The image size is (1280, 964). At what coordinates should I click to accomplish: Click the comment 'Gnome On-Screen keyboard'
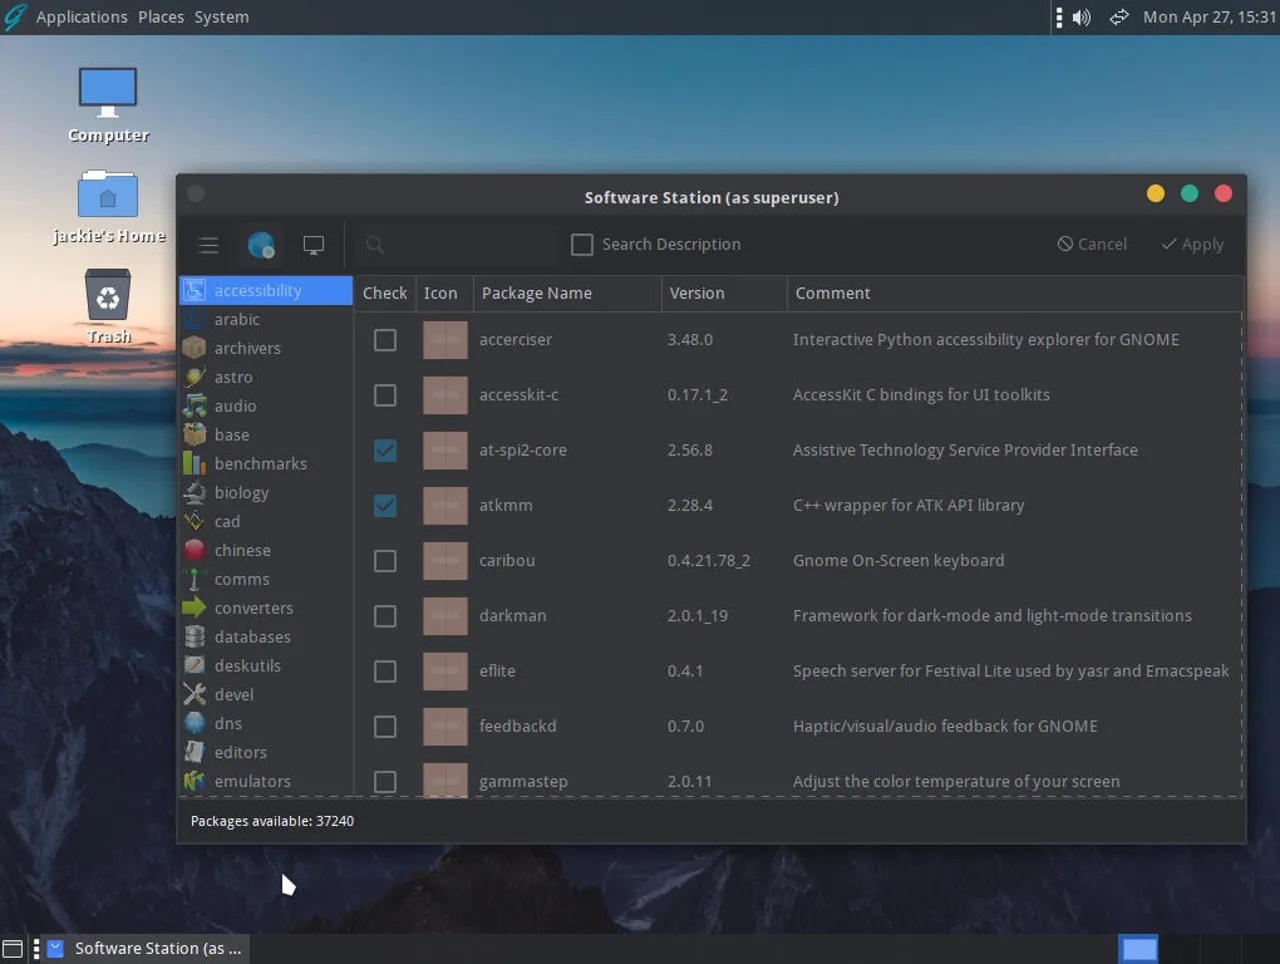pyautogui.click(x=899, y=561)
